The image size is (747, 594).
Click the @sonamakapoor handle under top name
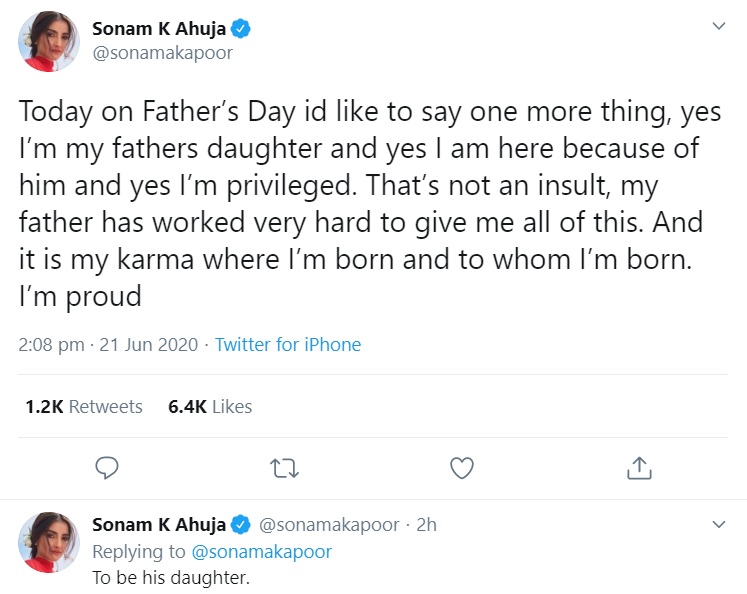pos(162,53)
